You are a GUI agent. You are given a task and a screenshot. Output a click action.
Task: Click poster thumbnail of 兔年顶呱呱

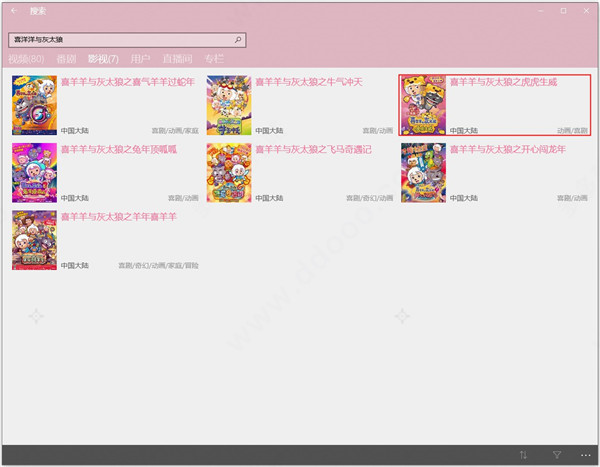34,173
